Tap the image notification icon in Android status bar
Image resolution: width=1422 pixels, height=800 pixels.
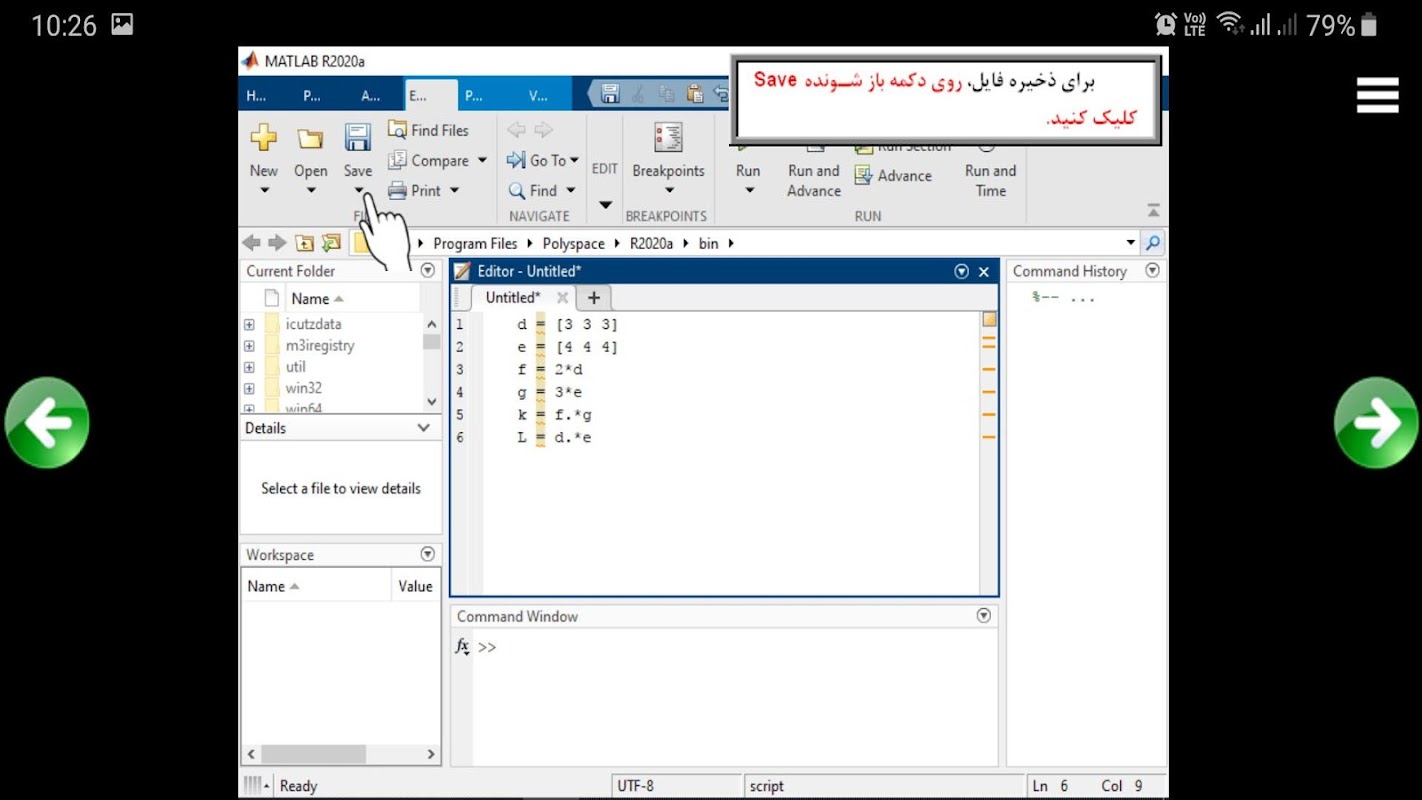pyautogui.click(x=122, y=25)
